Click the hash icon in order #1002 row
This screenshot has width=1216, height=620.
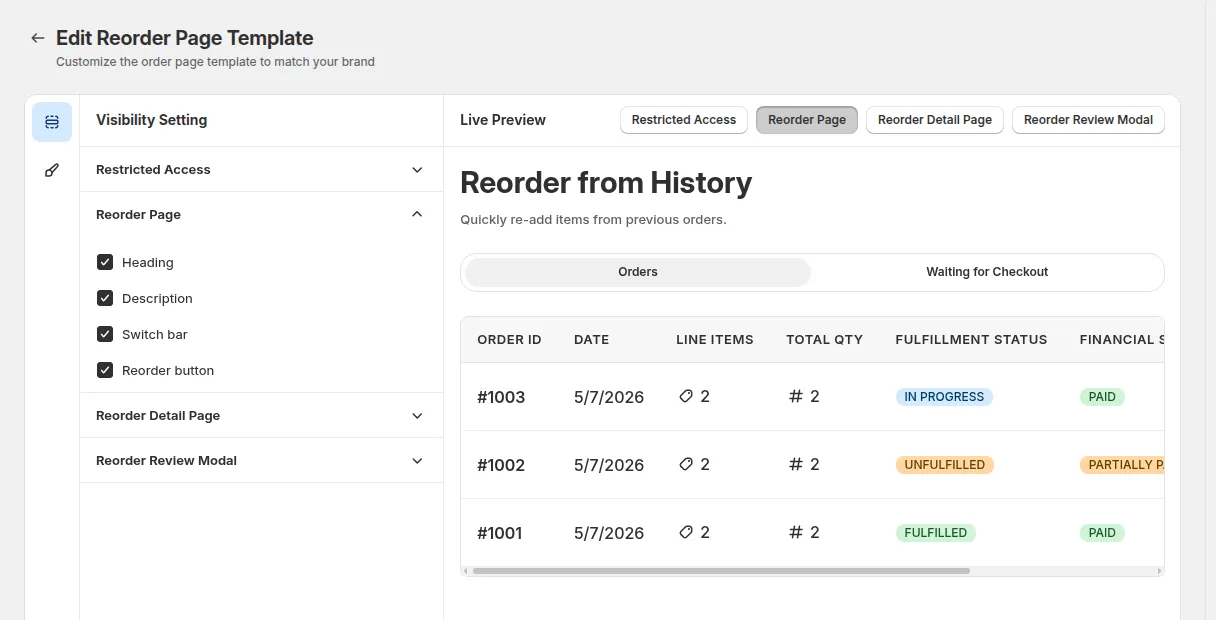796,465
